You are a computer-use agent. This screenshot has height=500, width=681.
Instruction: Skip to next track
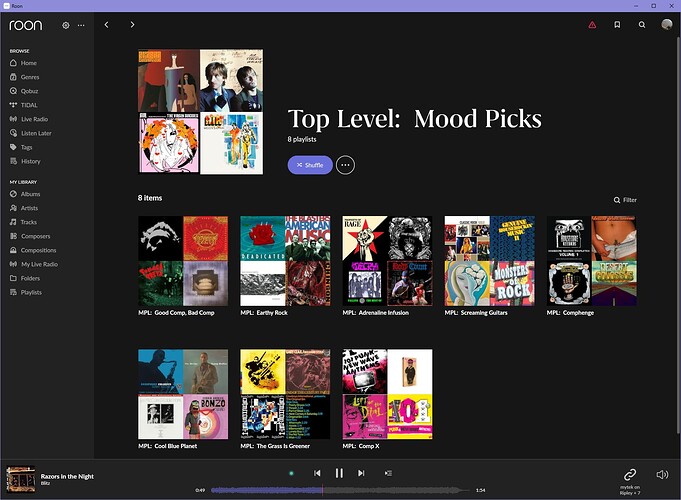coord(361,473)
